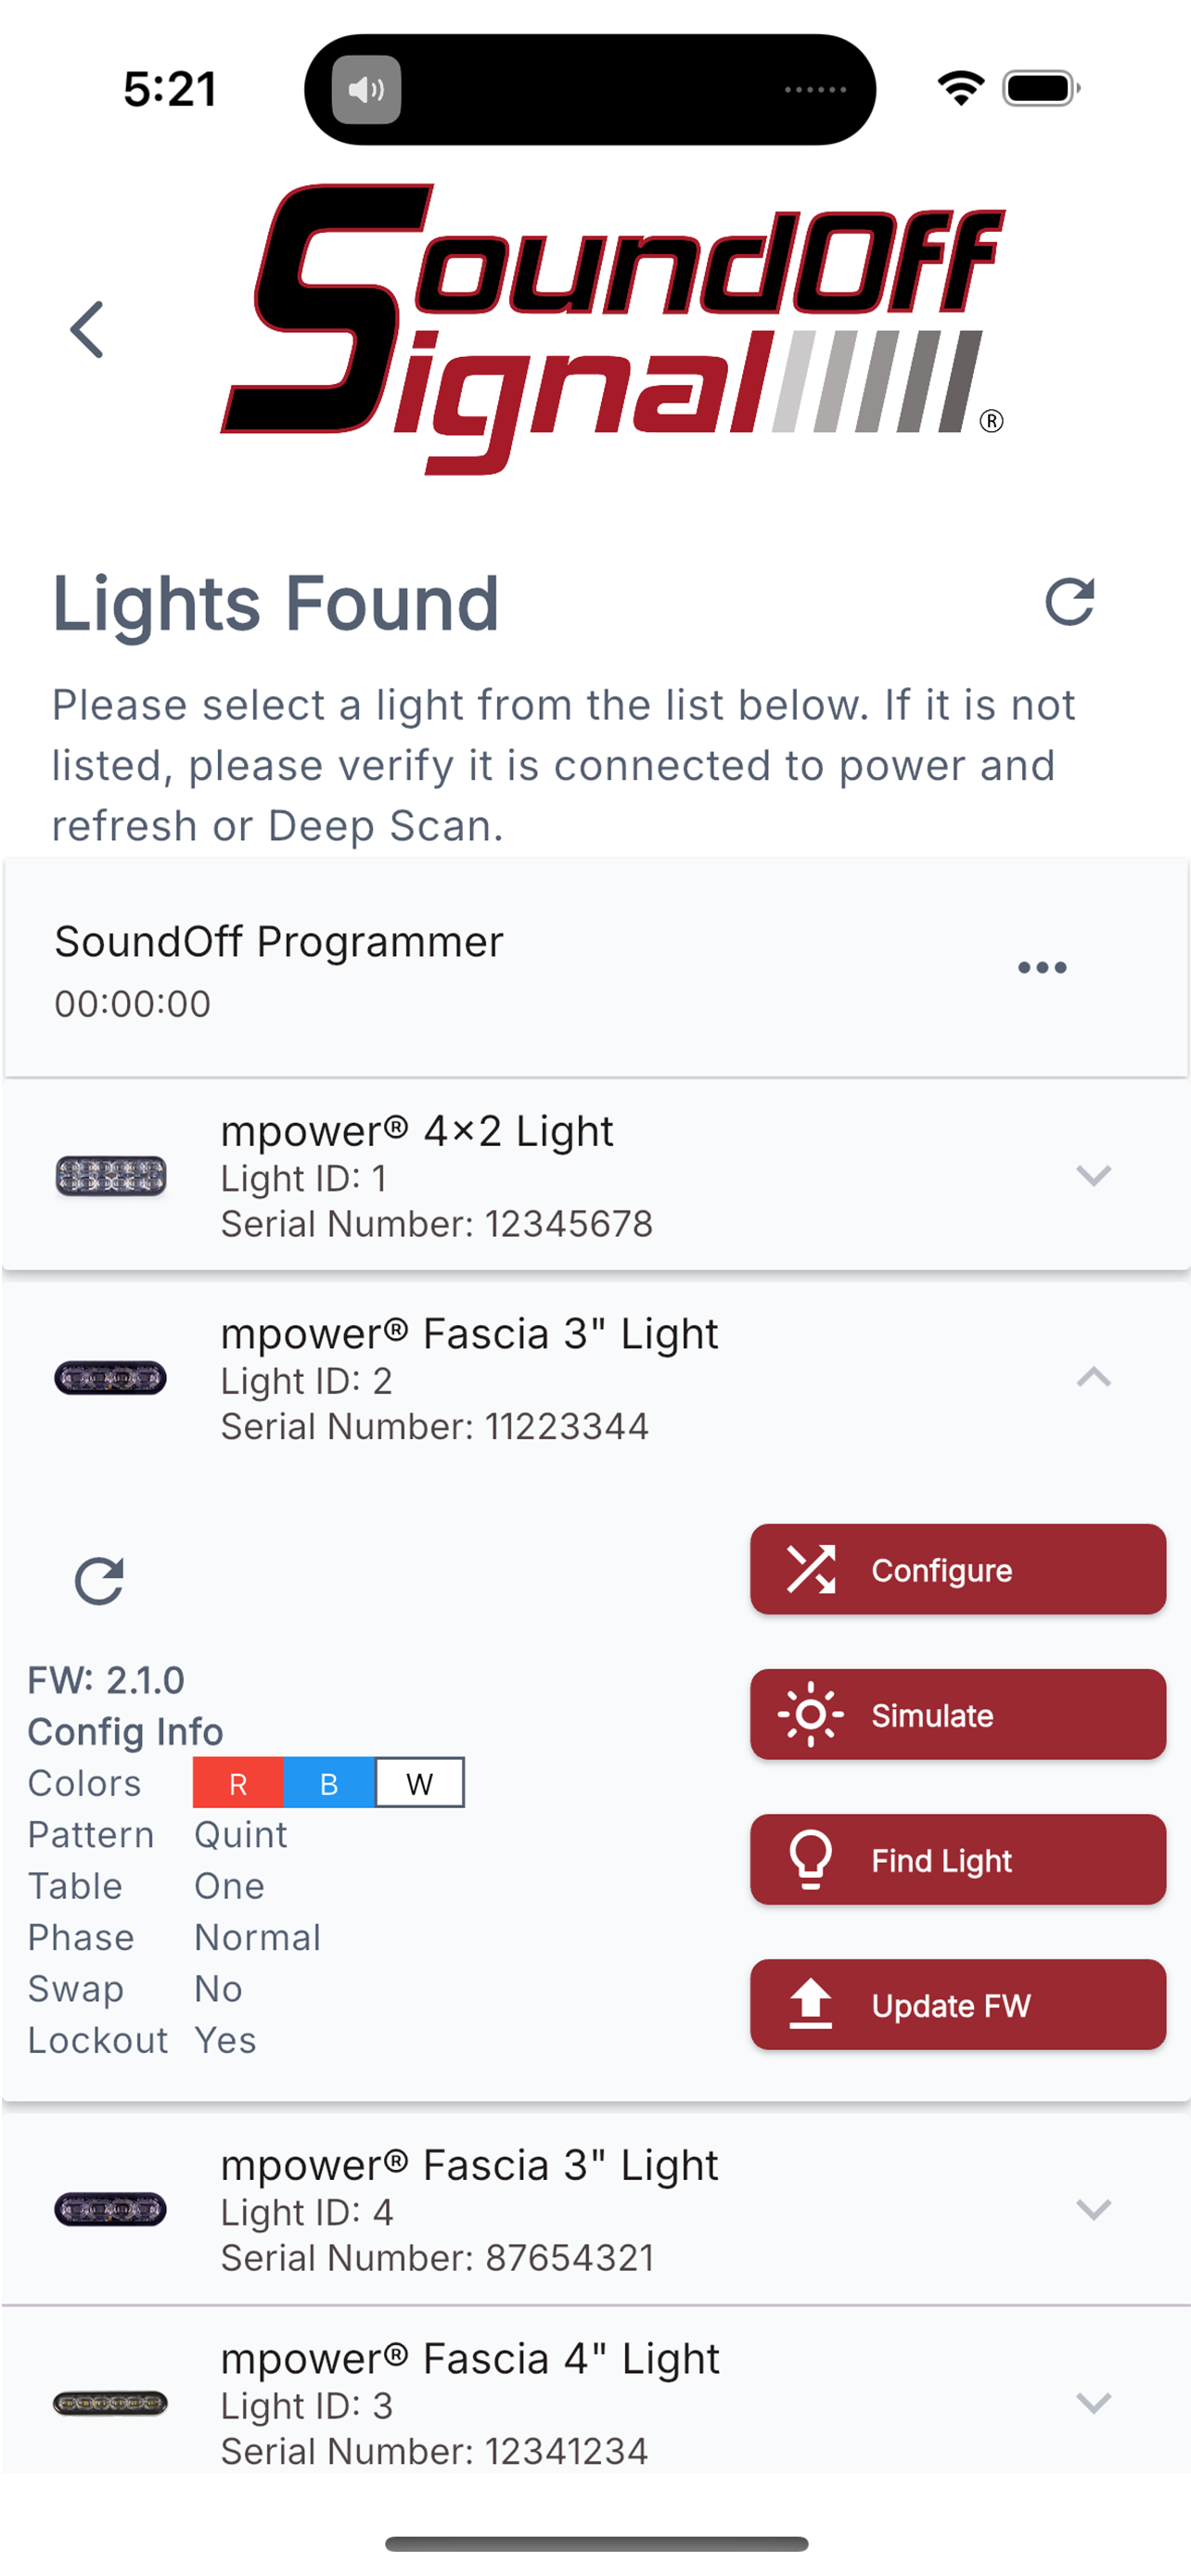Viewport: 1191px width, 2576px height.
Task: Tap the Find Light button
Action: (x=958, y=1859)
